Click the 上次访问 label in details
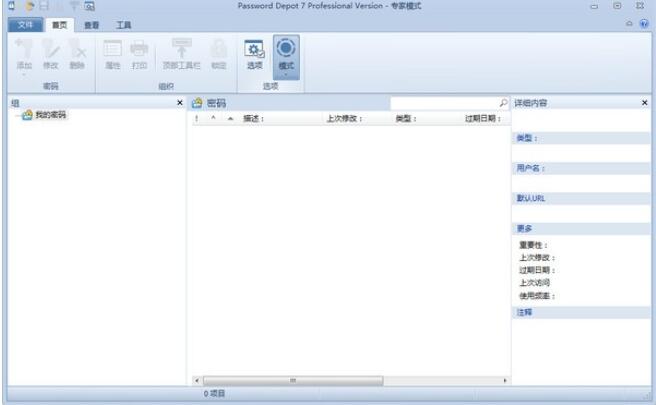The width and height of the screenshot is (656, 405). pyautogui.click(x=535, y=283)
